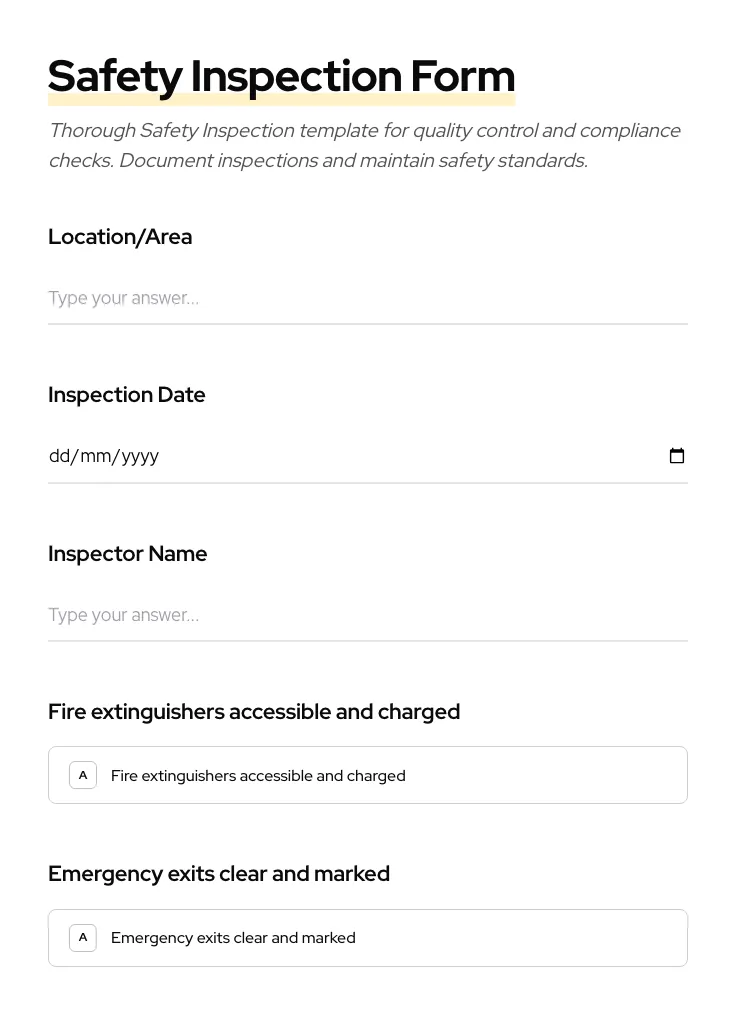The height and width of the screenshot is (1024, 736).
Task: Click the 'Safety Inspection Form' heading
Action: click(281, 75)
